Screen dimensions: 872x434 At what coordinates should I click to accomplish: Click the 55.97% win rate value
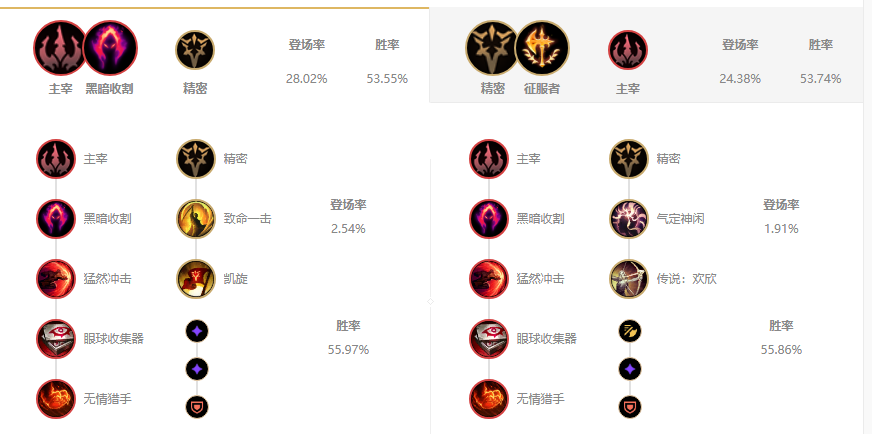coord(348,350)
